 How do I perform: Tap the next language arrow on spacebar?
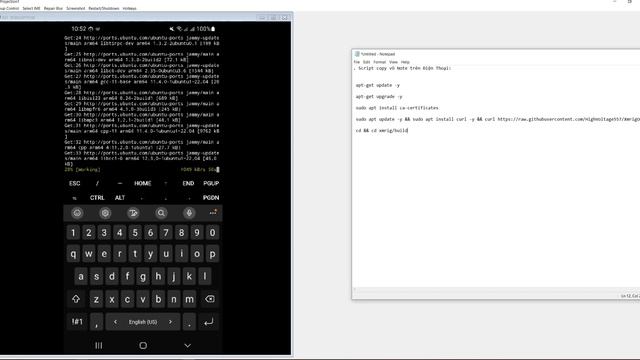(x=170, y=322)
